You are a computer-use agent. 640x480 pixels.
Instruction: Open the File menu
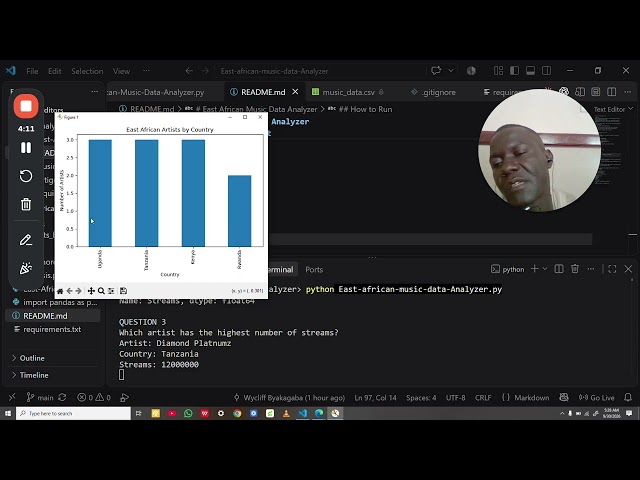click(32, 71)
